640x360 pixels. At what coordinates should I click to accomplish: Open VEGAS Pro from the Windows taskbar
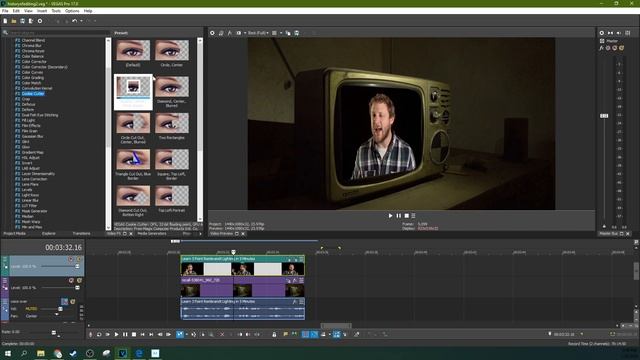pyautogui.click(x=122, y=353)
